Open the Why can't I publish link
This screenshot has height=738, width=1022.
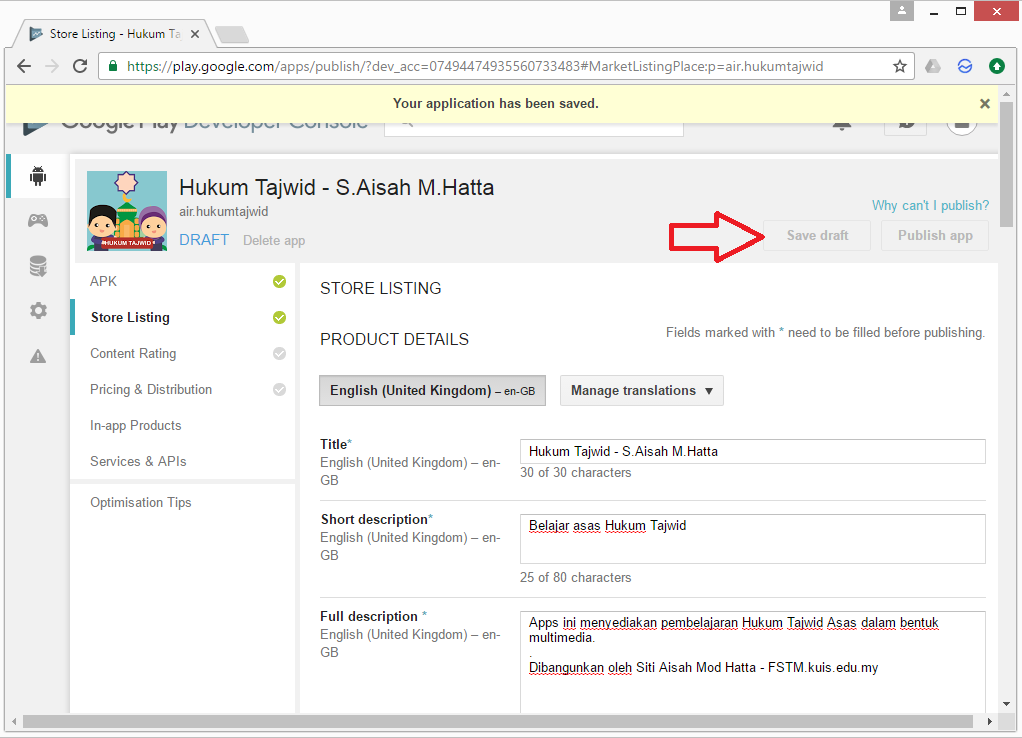tap(930, 205)
